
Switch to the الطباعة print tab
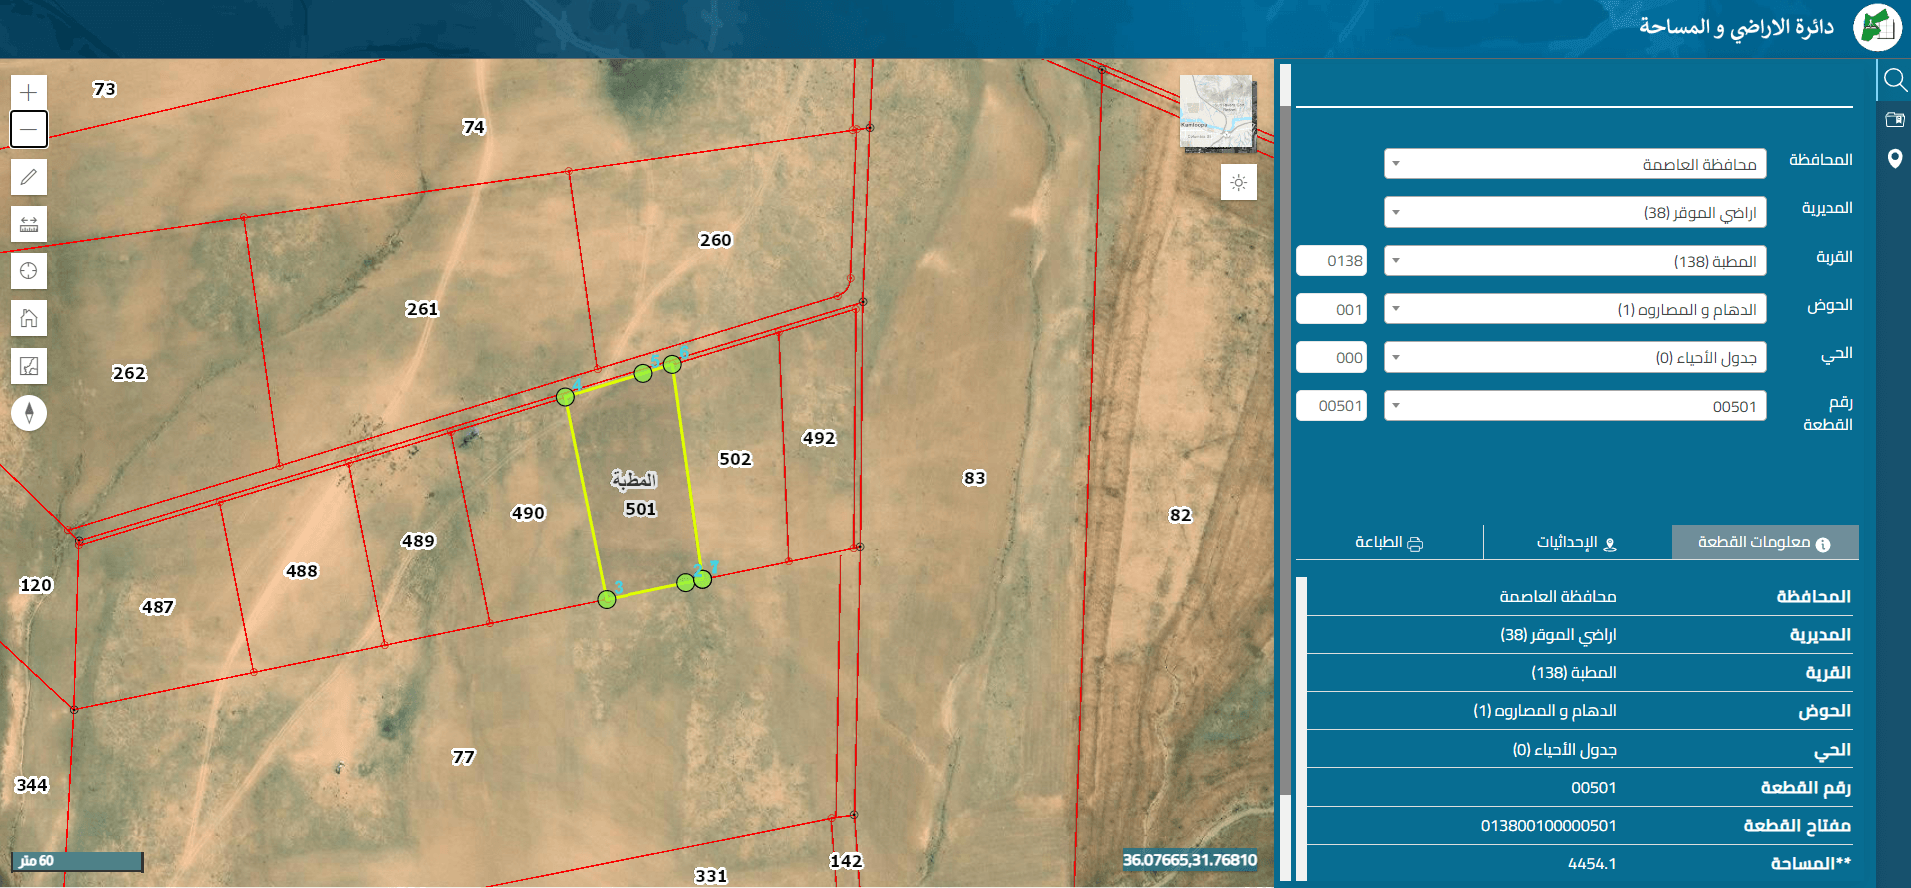[1389, 542]
